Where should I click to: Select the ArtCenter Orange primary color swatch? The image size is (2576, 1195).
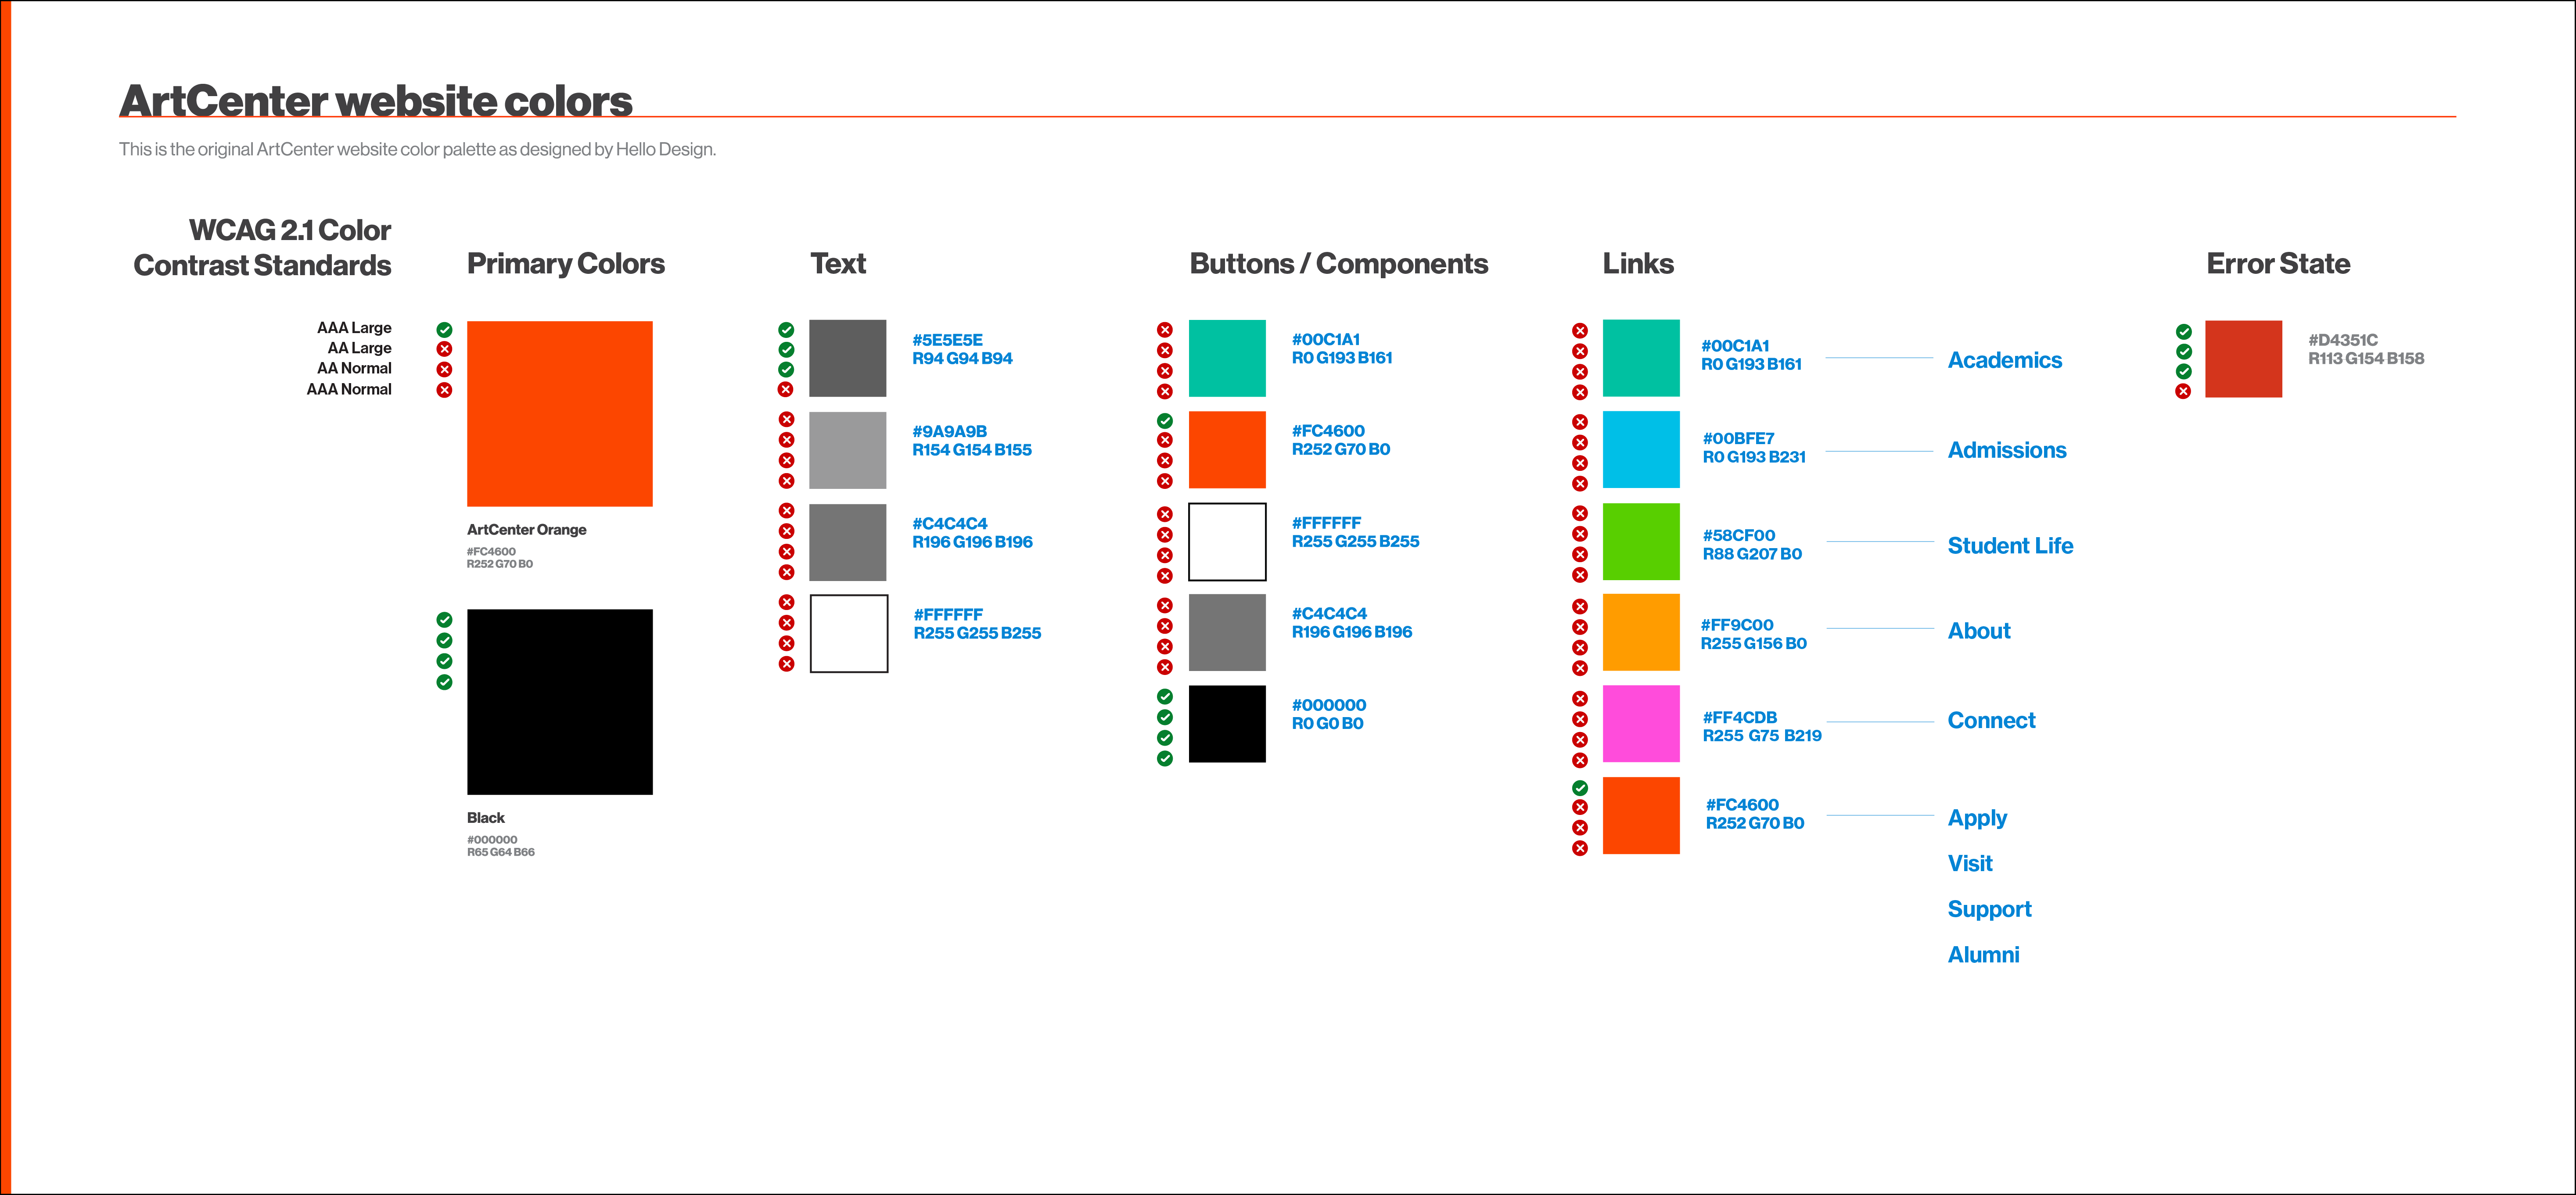[x=559, y=413]
